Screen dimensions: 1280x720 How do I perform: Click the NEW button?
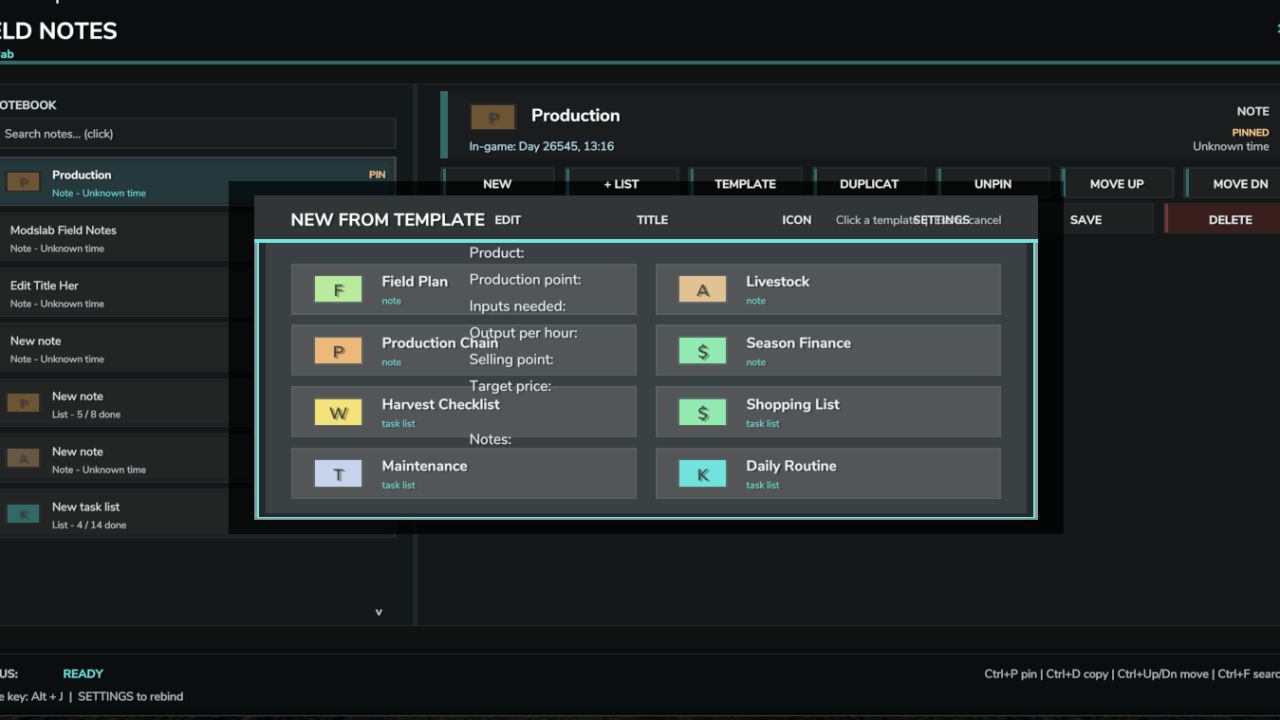pyautogui.click(x=497, y=184)
